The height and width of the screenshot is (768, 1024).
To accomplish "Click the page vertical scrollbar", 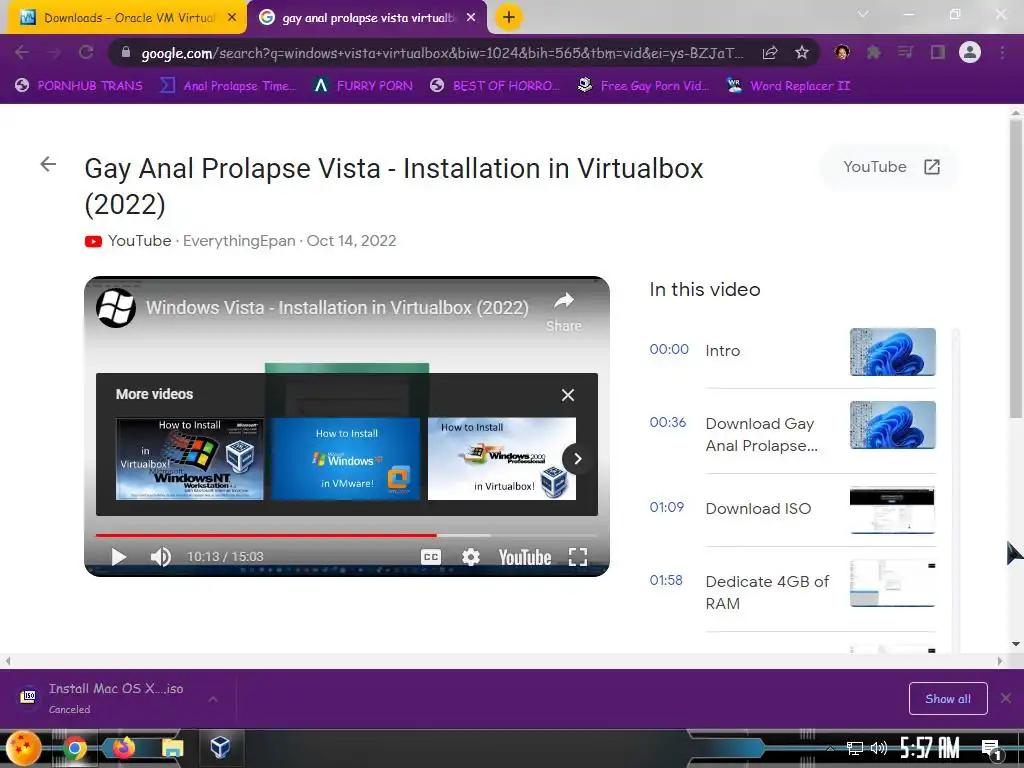I will pos(1016,268).
